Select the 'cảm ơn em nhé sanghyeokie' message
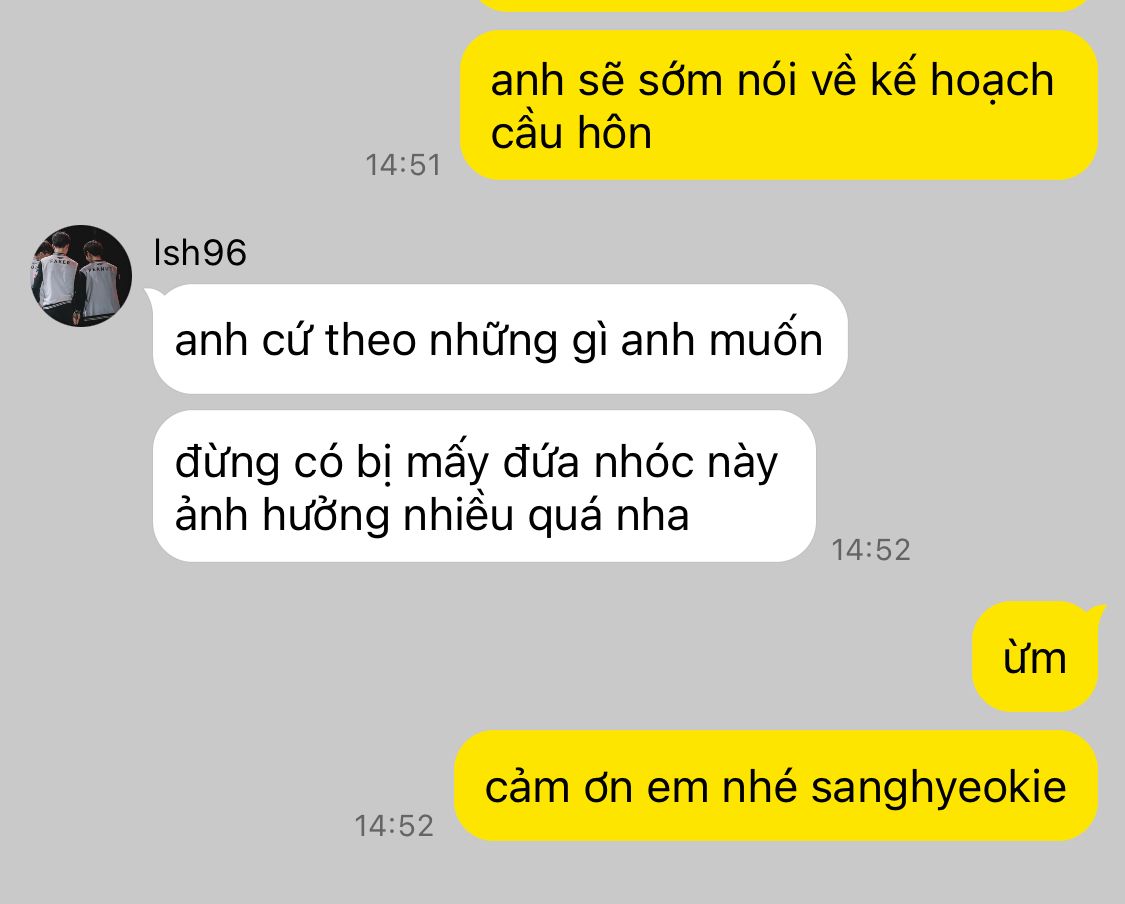Screen dimensions: 1125x904 [x=776, y=786]
